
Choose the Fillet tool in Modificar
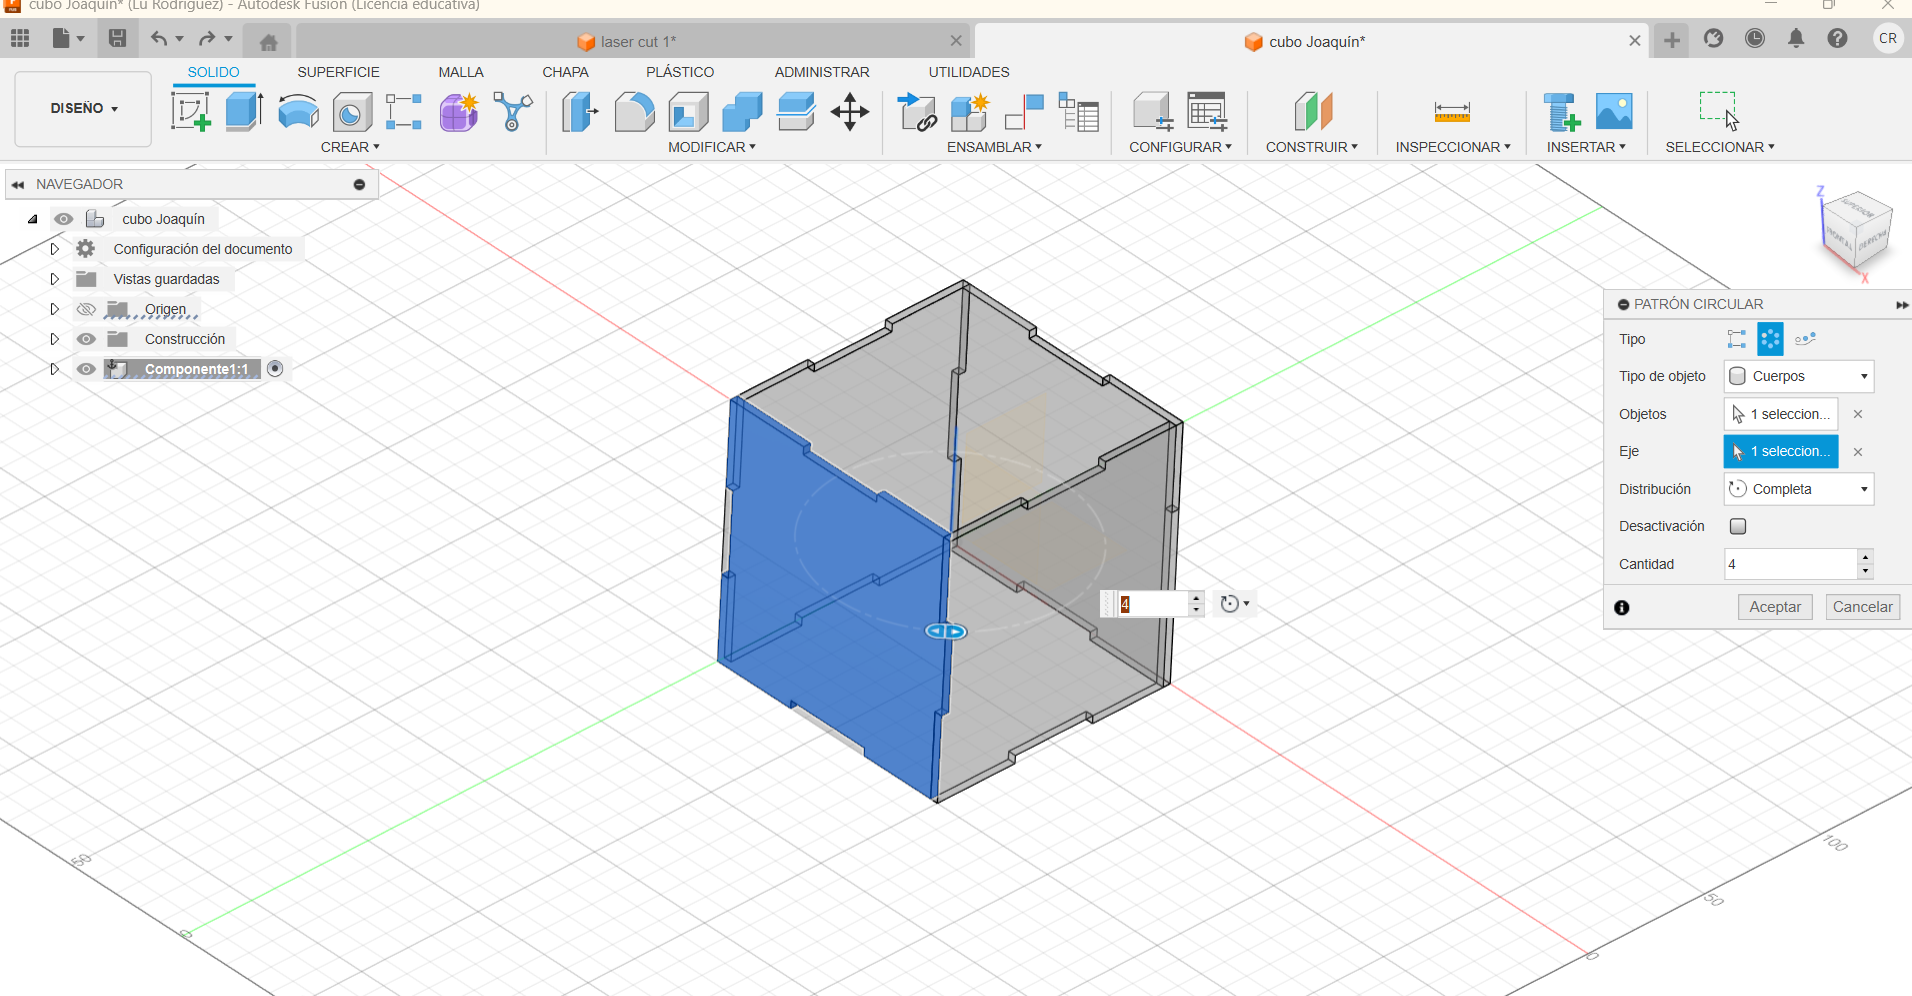click(x=634, y=111)
